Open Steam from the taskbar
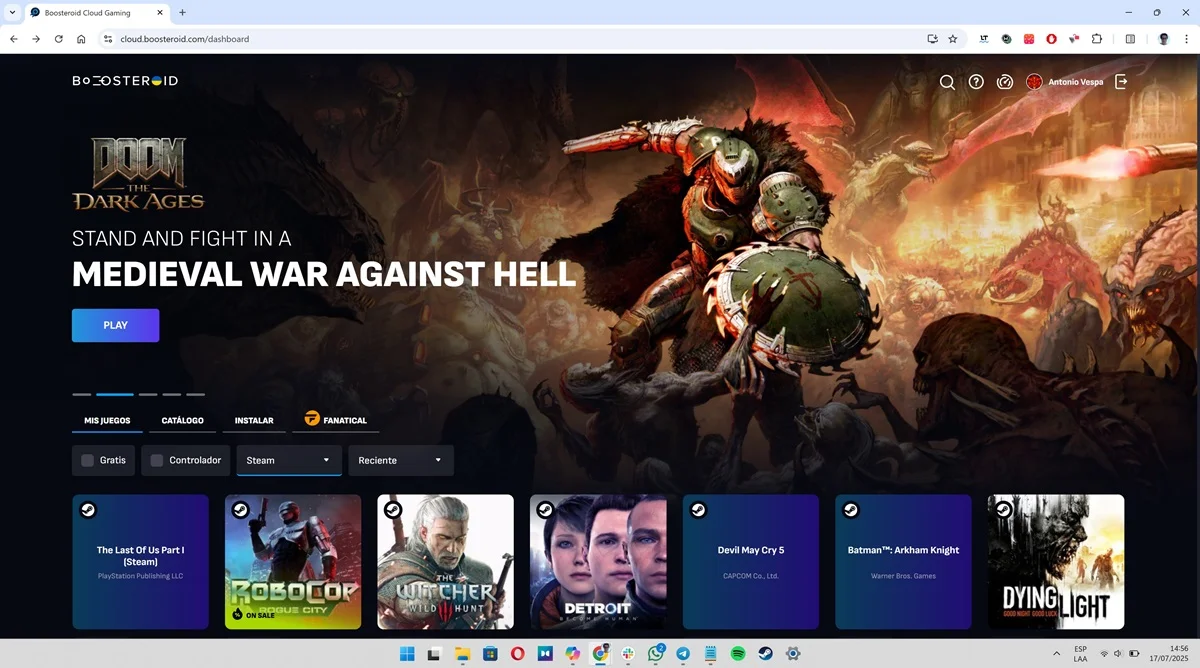Viewport: 1200px width, 668px height. tap(765, 653)
